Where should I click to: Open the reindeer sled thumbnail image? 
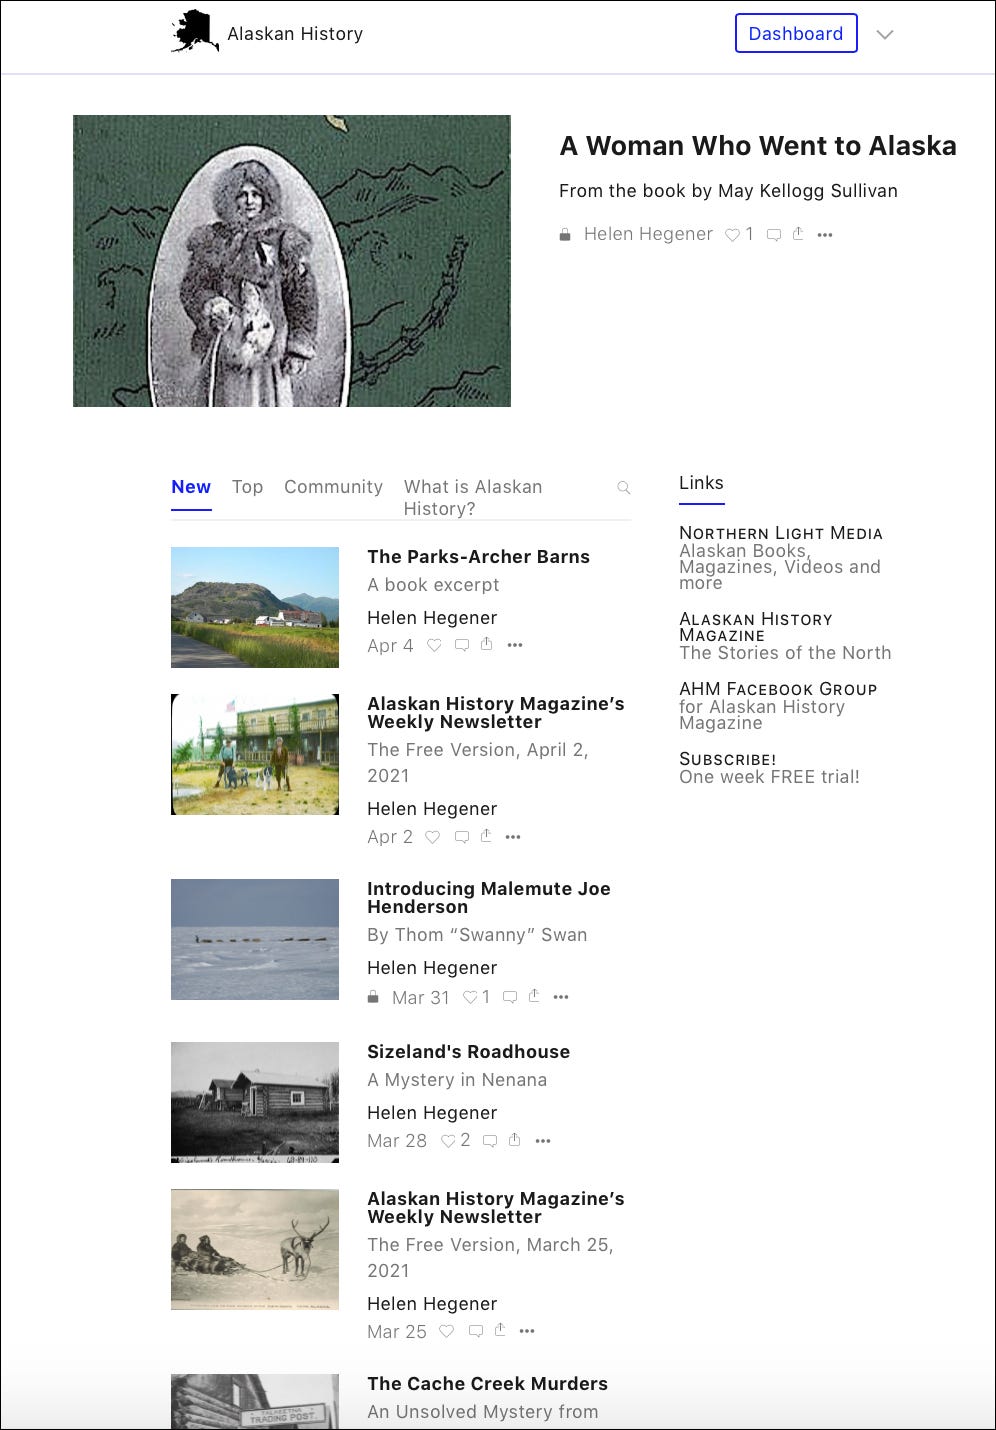tap(255, 1249)
